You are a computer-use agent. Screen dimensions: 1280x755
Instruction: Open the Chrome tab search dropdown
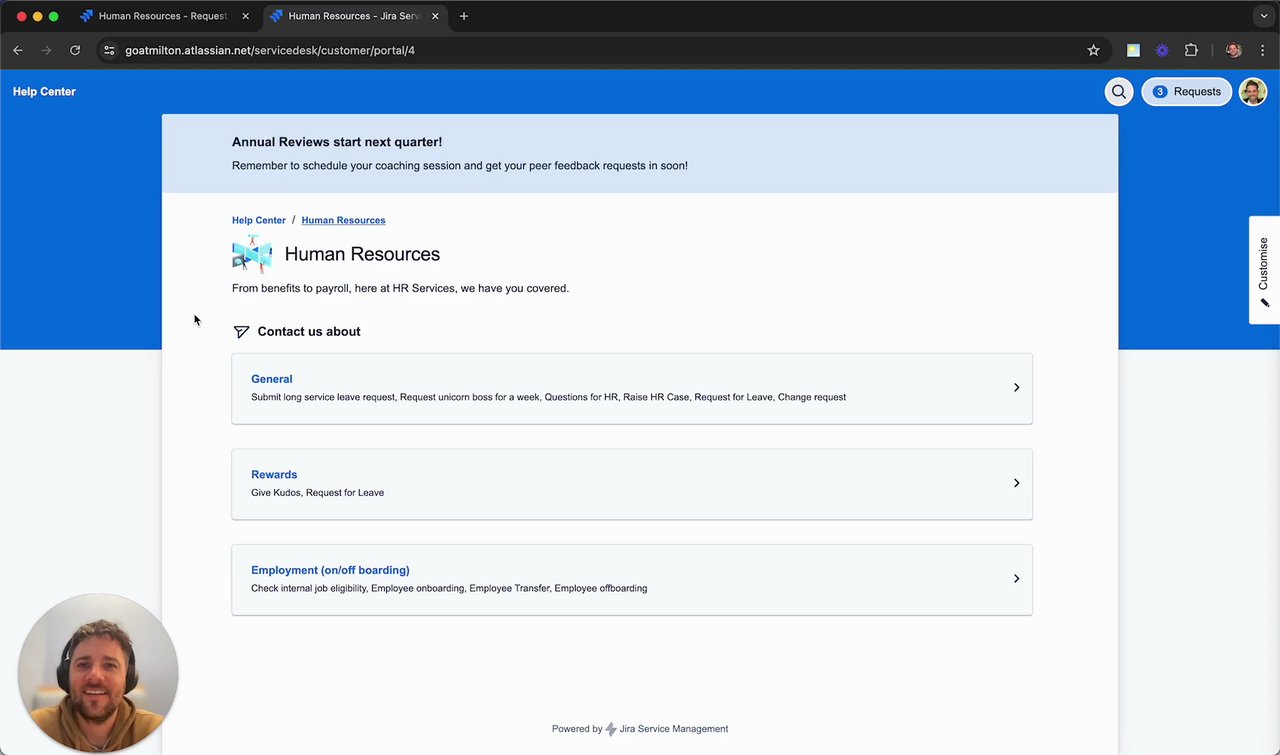pyautogui.click(x=1263, y=16)
